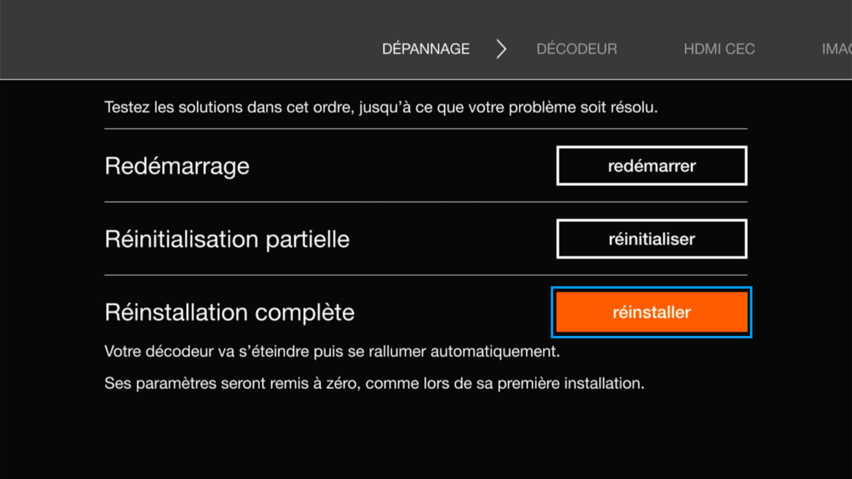Click the Réinstallation complète title
Viewport: 852px width, 479px height.
pyautogui.click(x=229, y=312)
